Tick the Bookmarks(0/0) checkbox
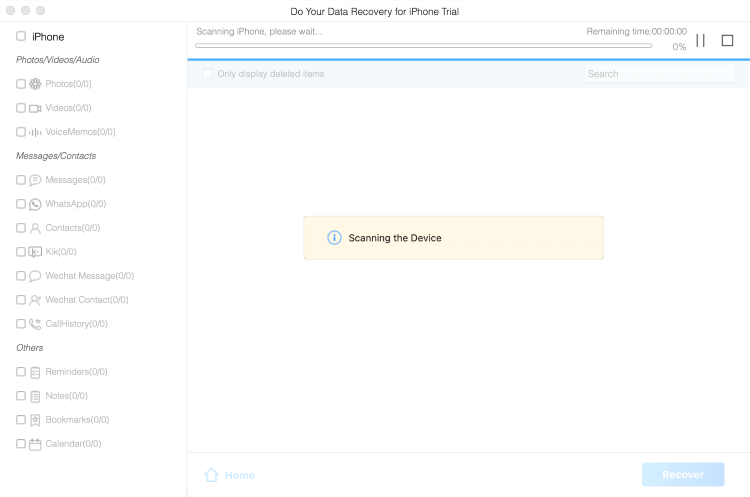Viewport: 750px width, 497px height. point(21,420)
